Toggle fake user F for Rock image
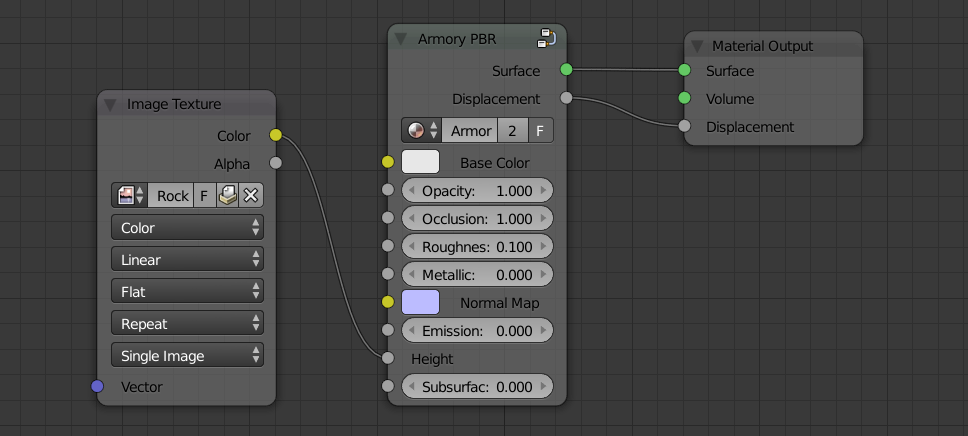The image size is (968, 436). 204,195
